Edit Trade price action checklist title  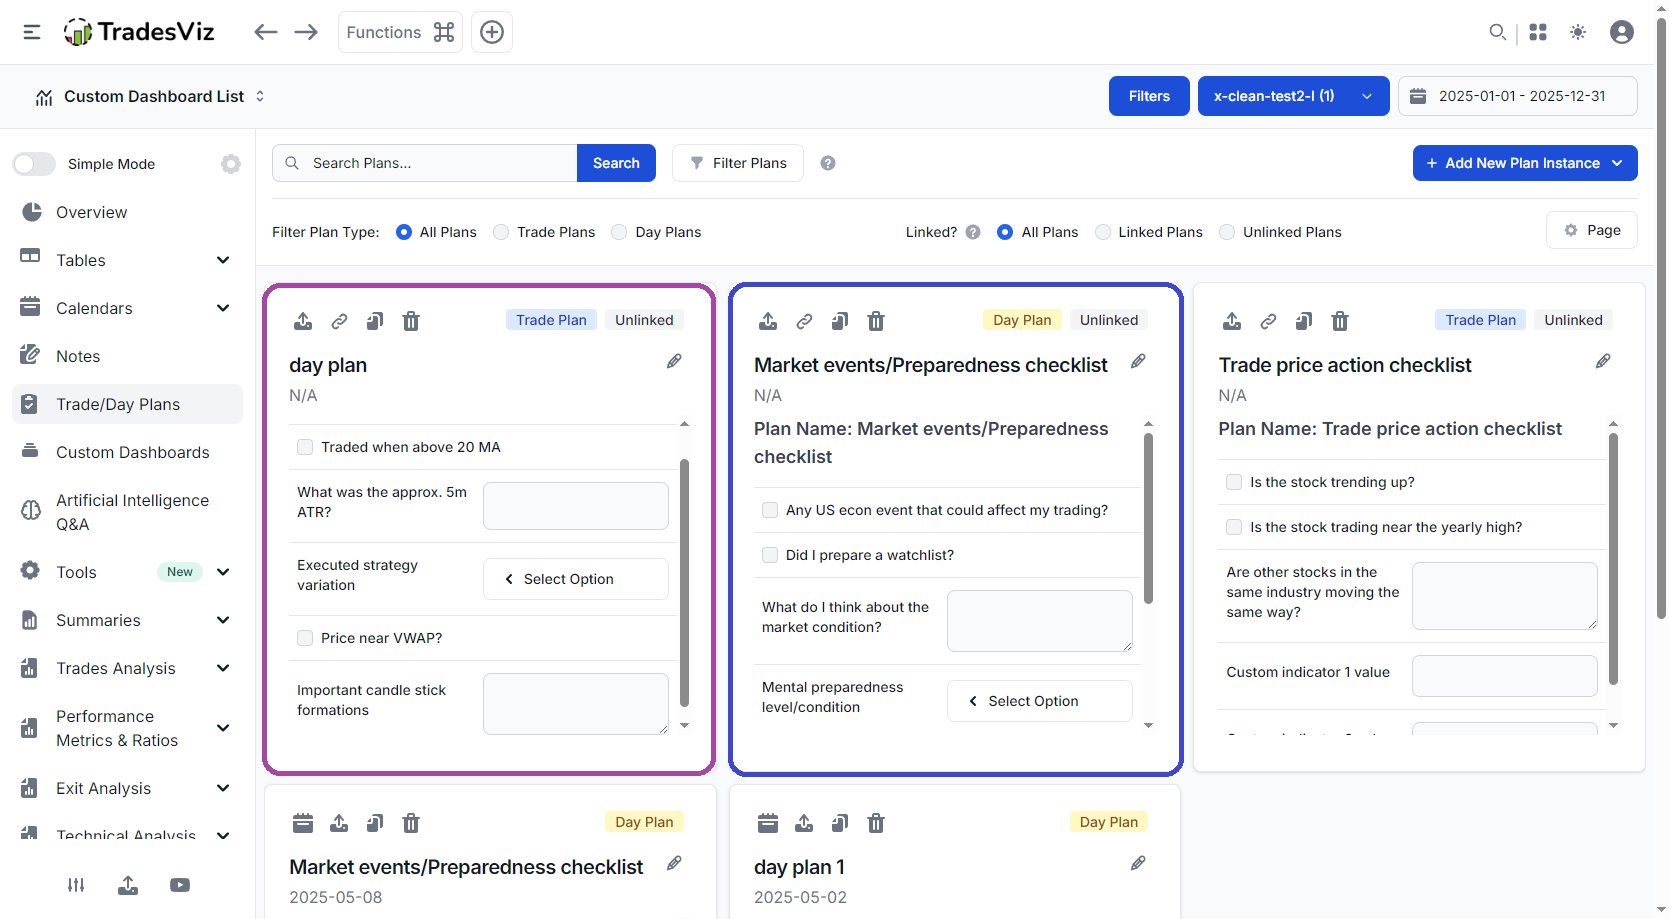1603,361
